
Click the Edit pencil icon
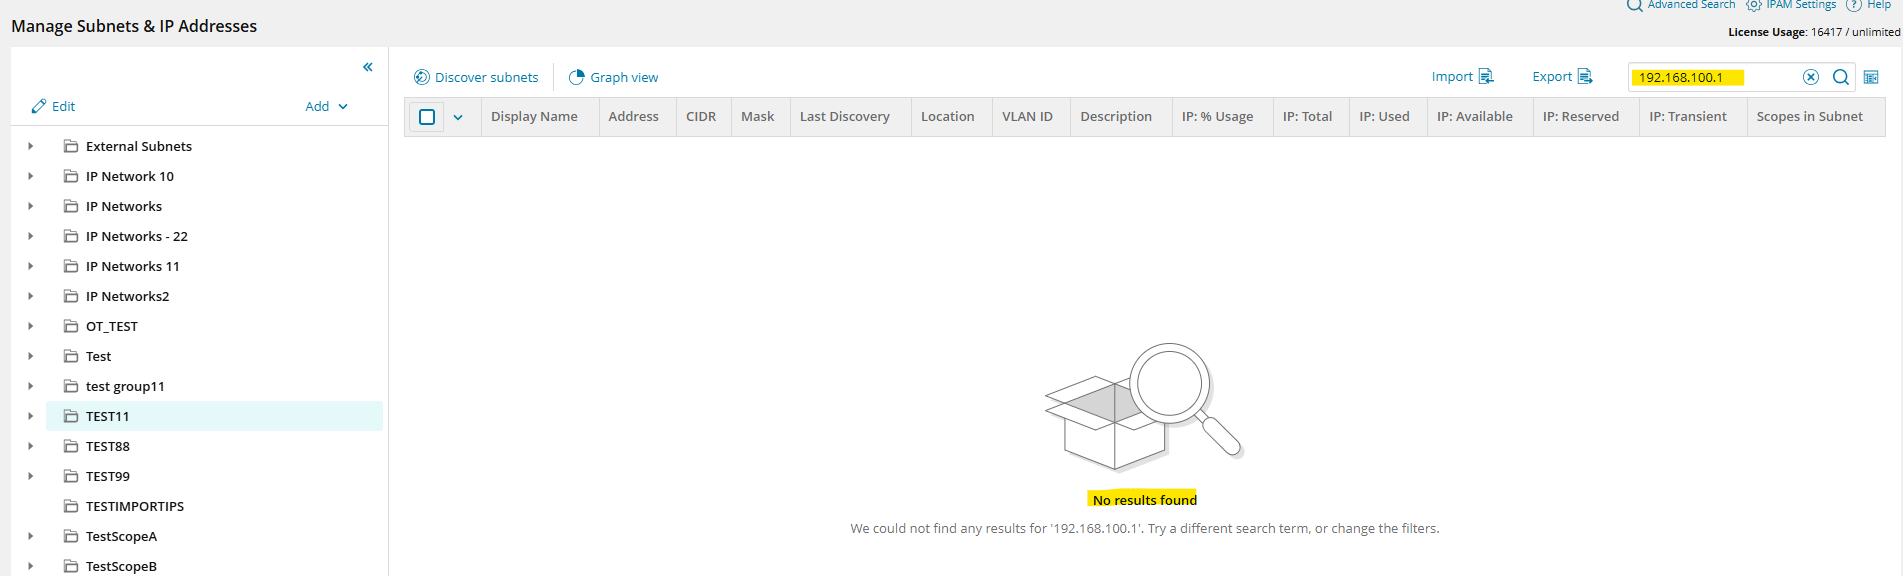(39, 106)
